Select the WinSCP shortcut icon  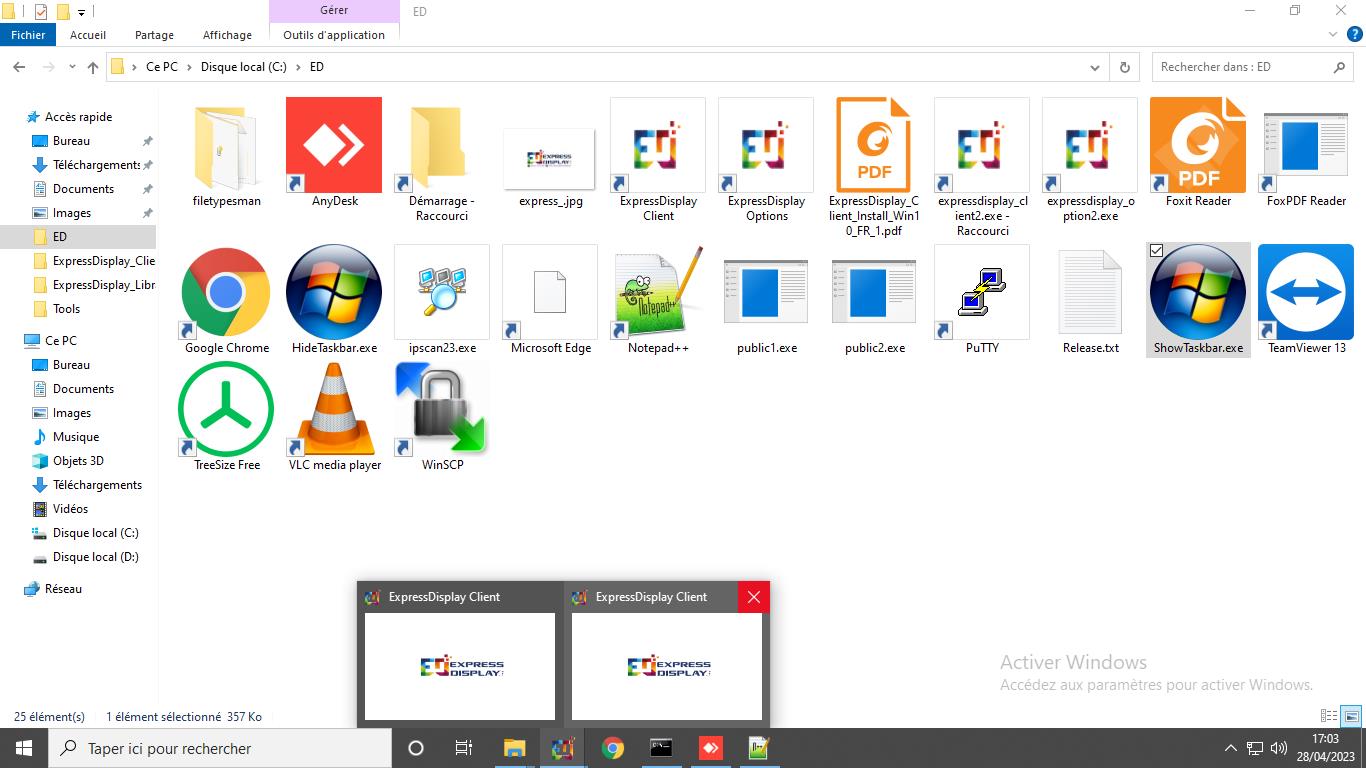[442, 410]
